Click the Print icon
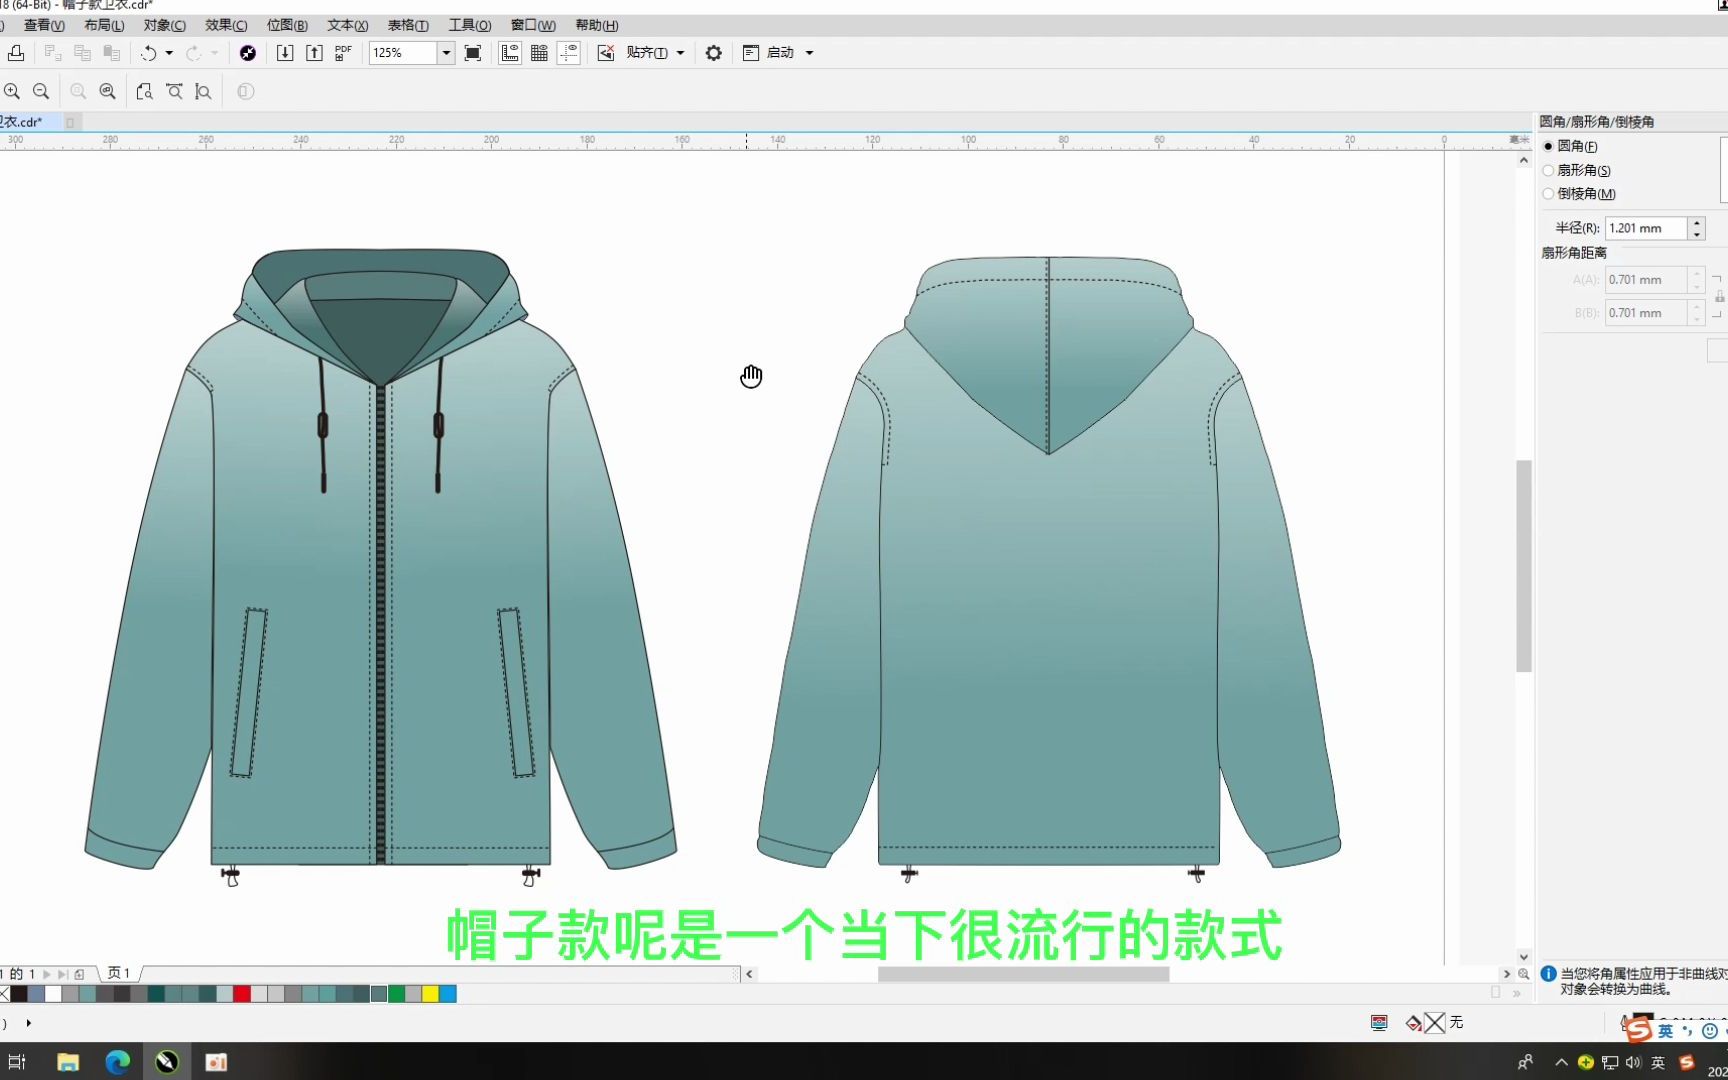 (16, 52)
